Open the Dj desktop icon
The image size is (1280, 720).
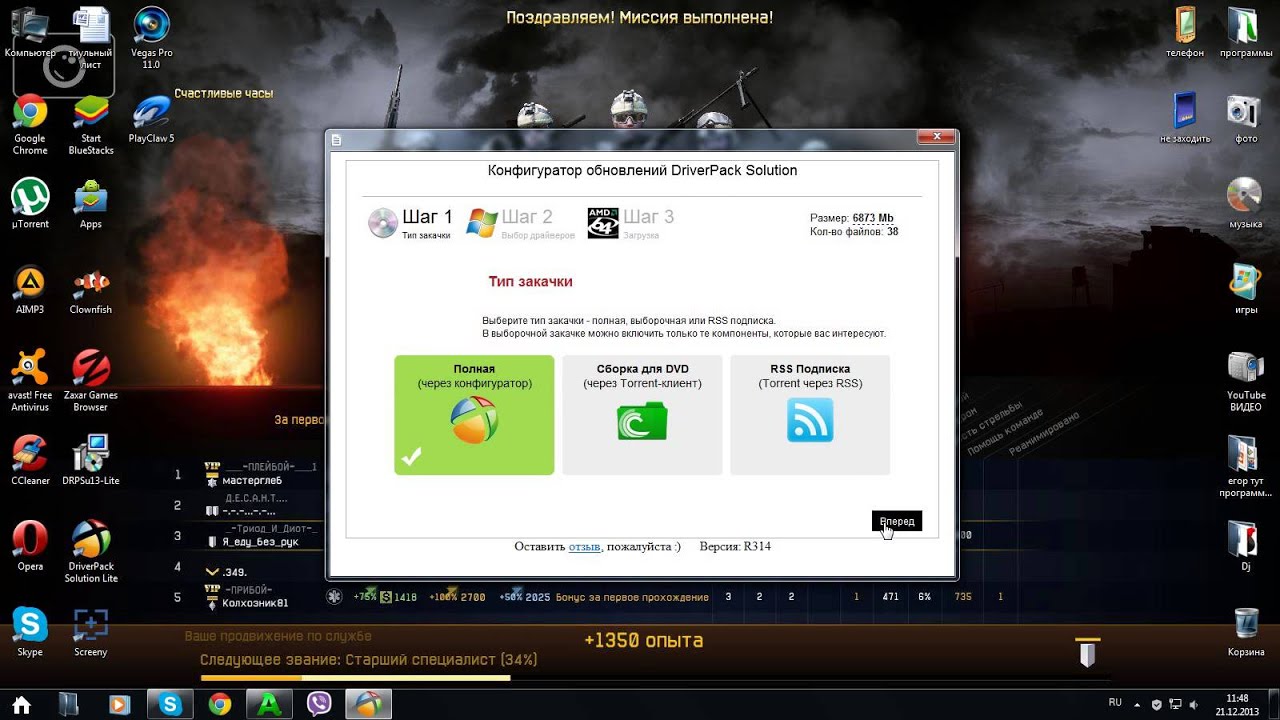(x=1245, y=546)
